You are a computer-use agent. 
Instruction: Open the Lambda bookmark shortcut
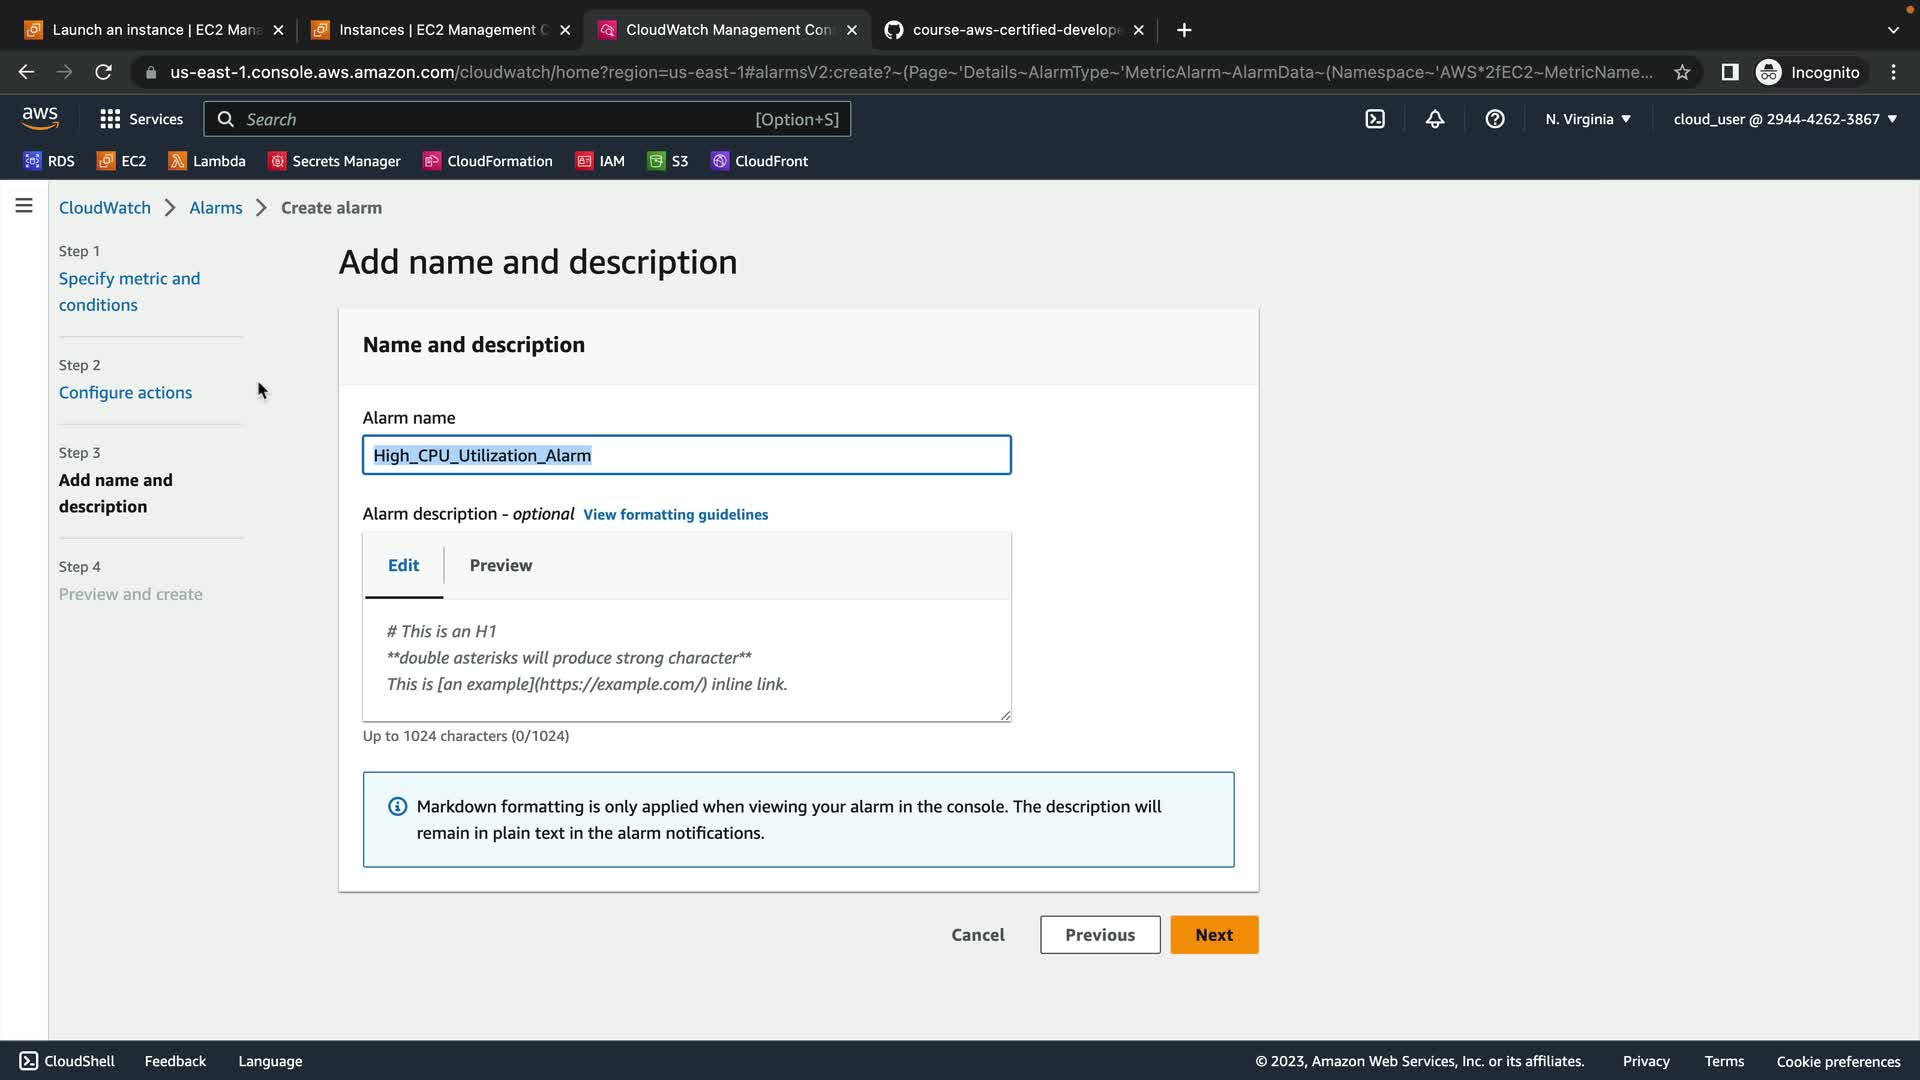(x=207, y=161)
